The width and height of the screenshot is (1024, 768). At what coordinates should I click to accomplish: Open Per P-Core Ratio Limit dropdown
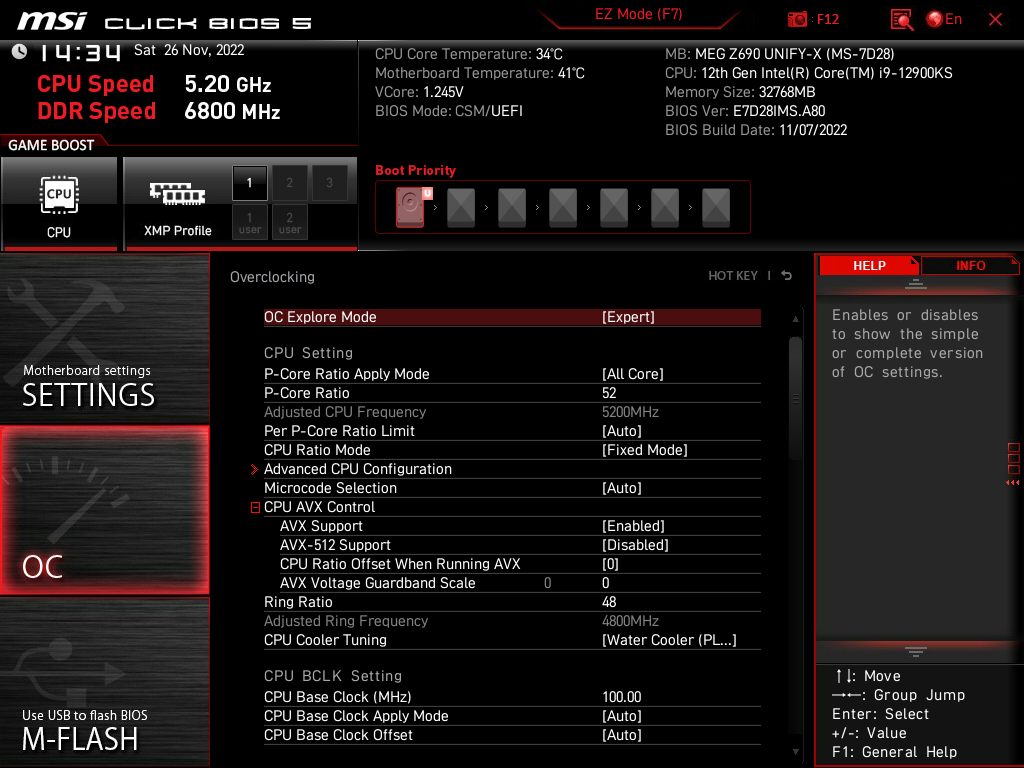512,431
